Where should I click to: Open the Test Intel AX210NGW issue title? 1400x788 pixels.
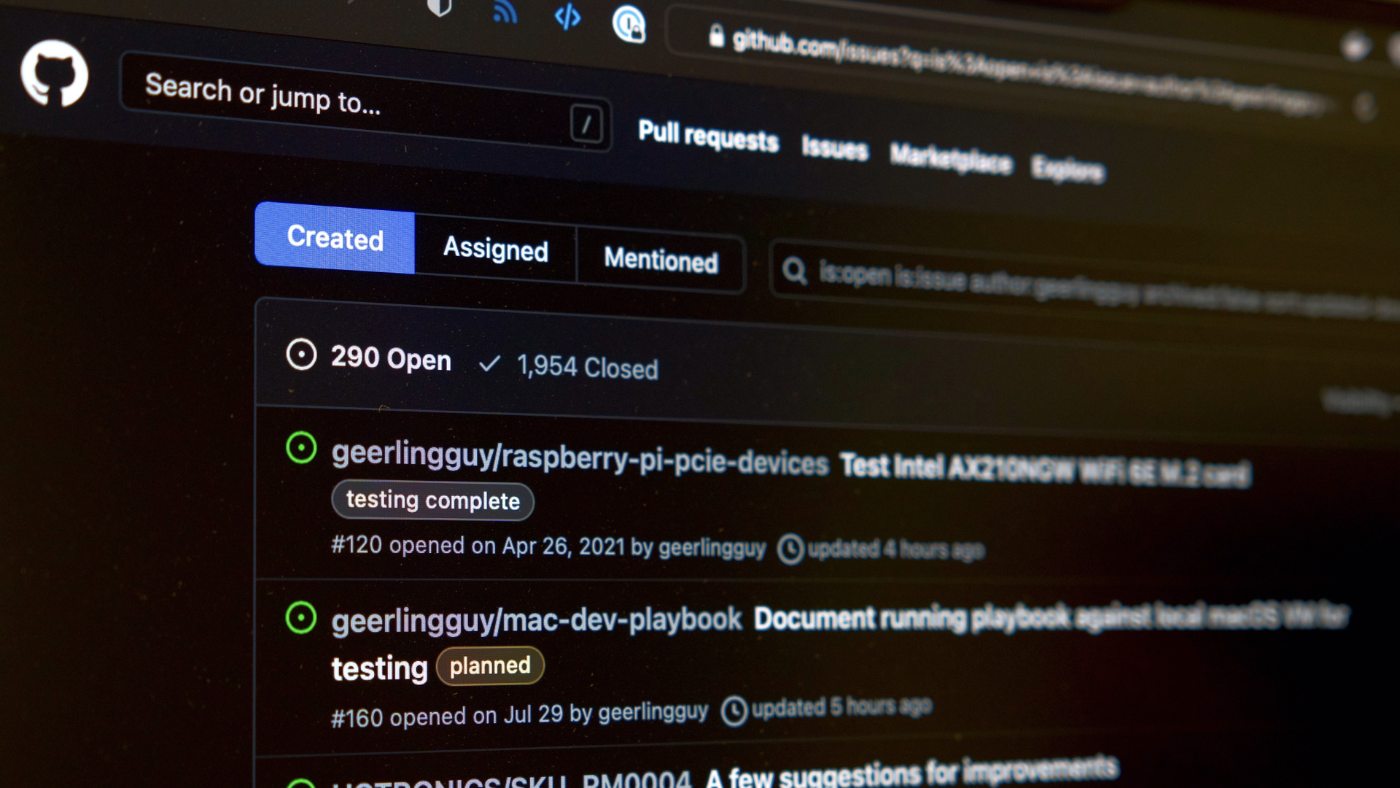(x=1045, y=469)
